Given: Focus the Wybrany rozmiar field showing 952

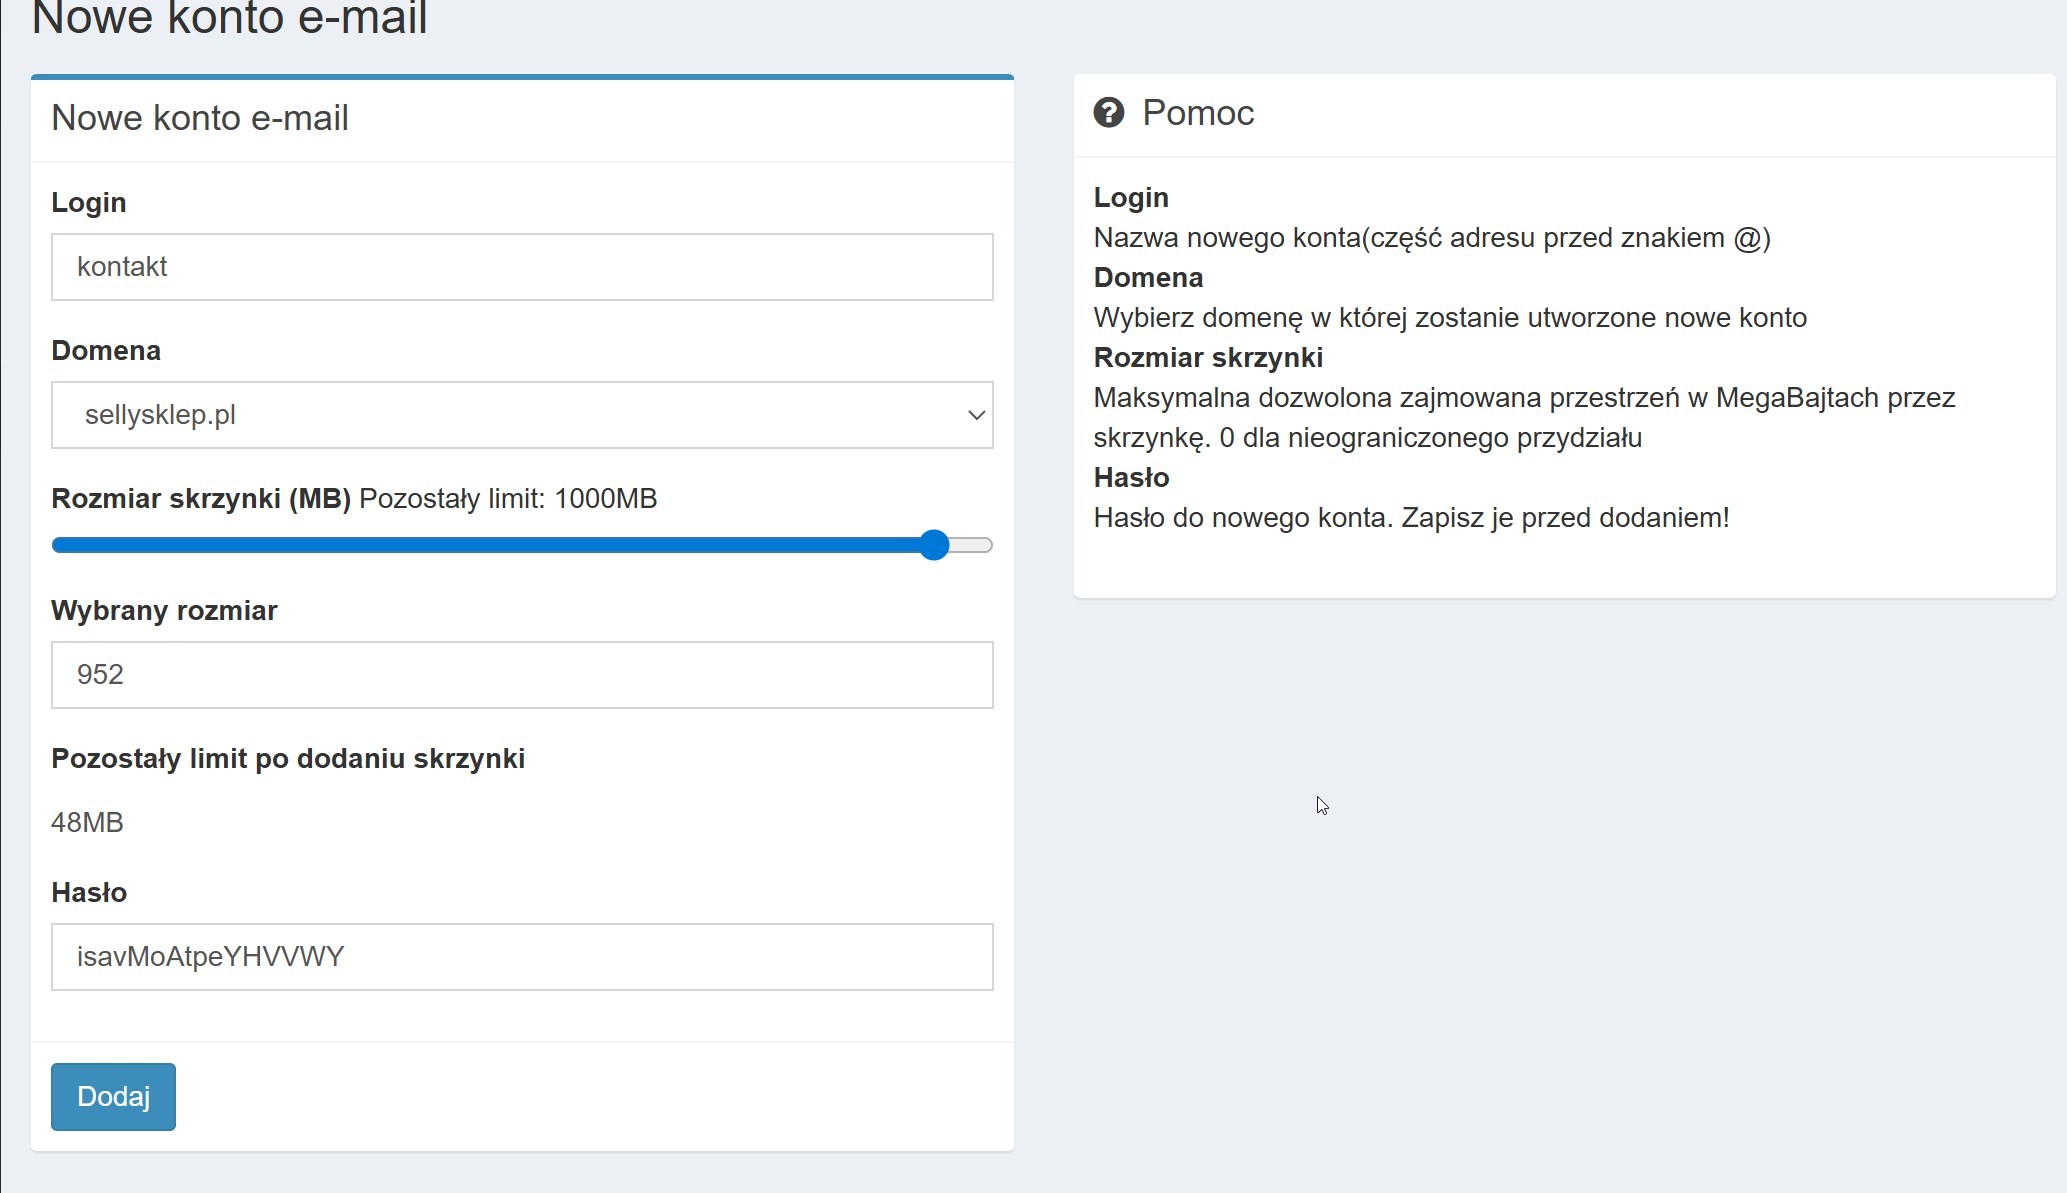Looking at the screenshot, I should coord(521,675).
